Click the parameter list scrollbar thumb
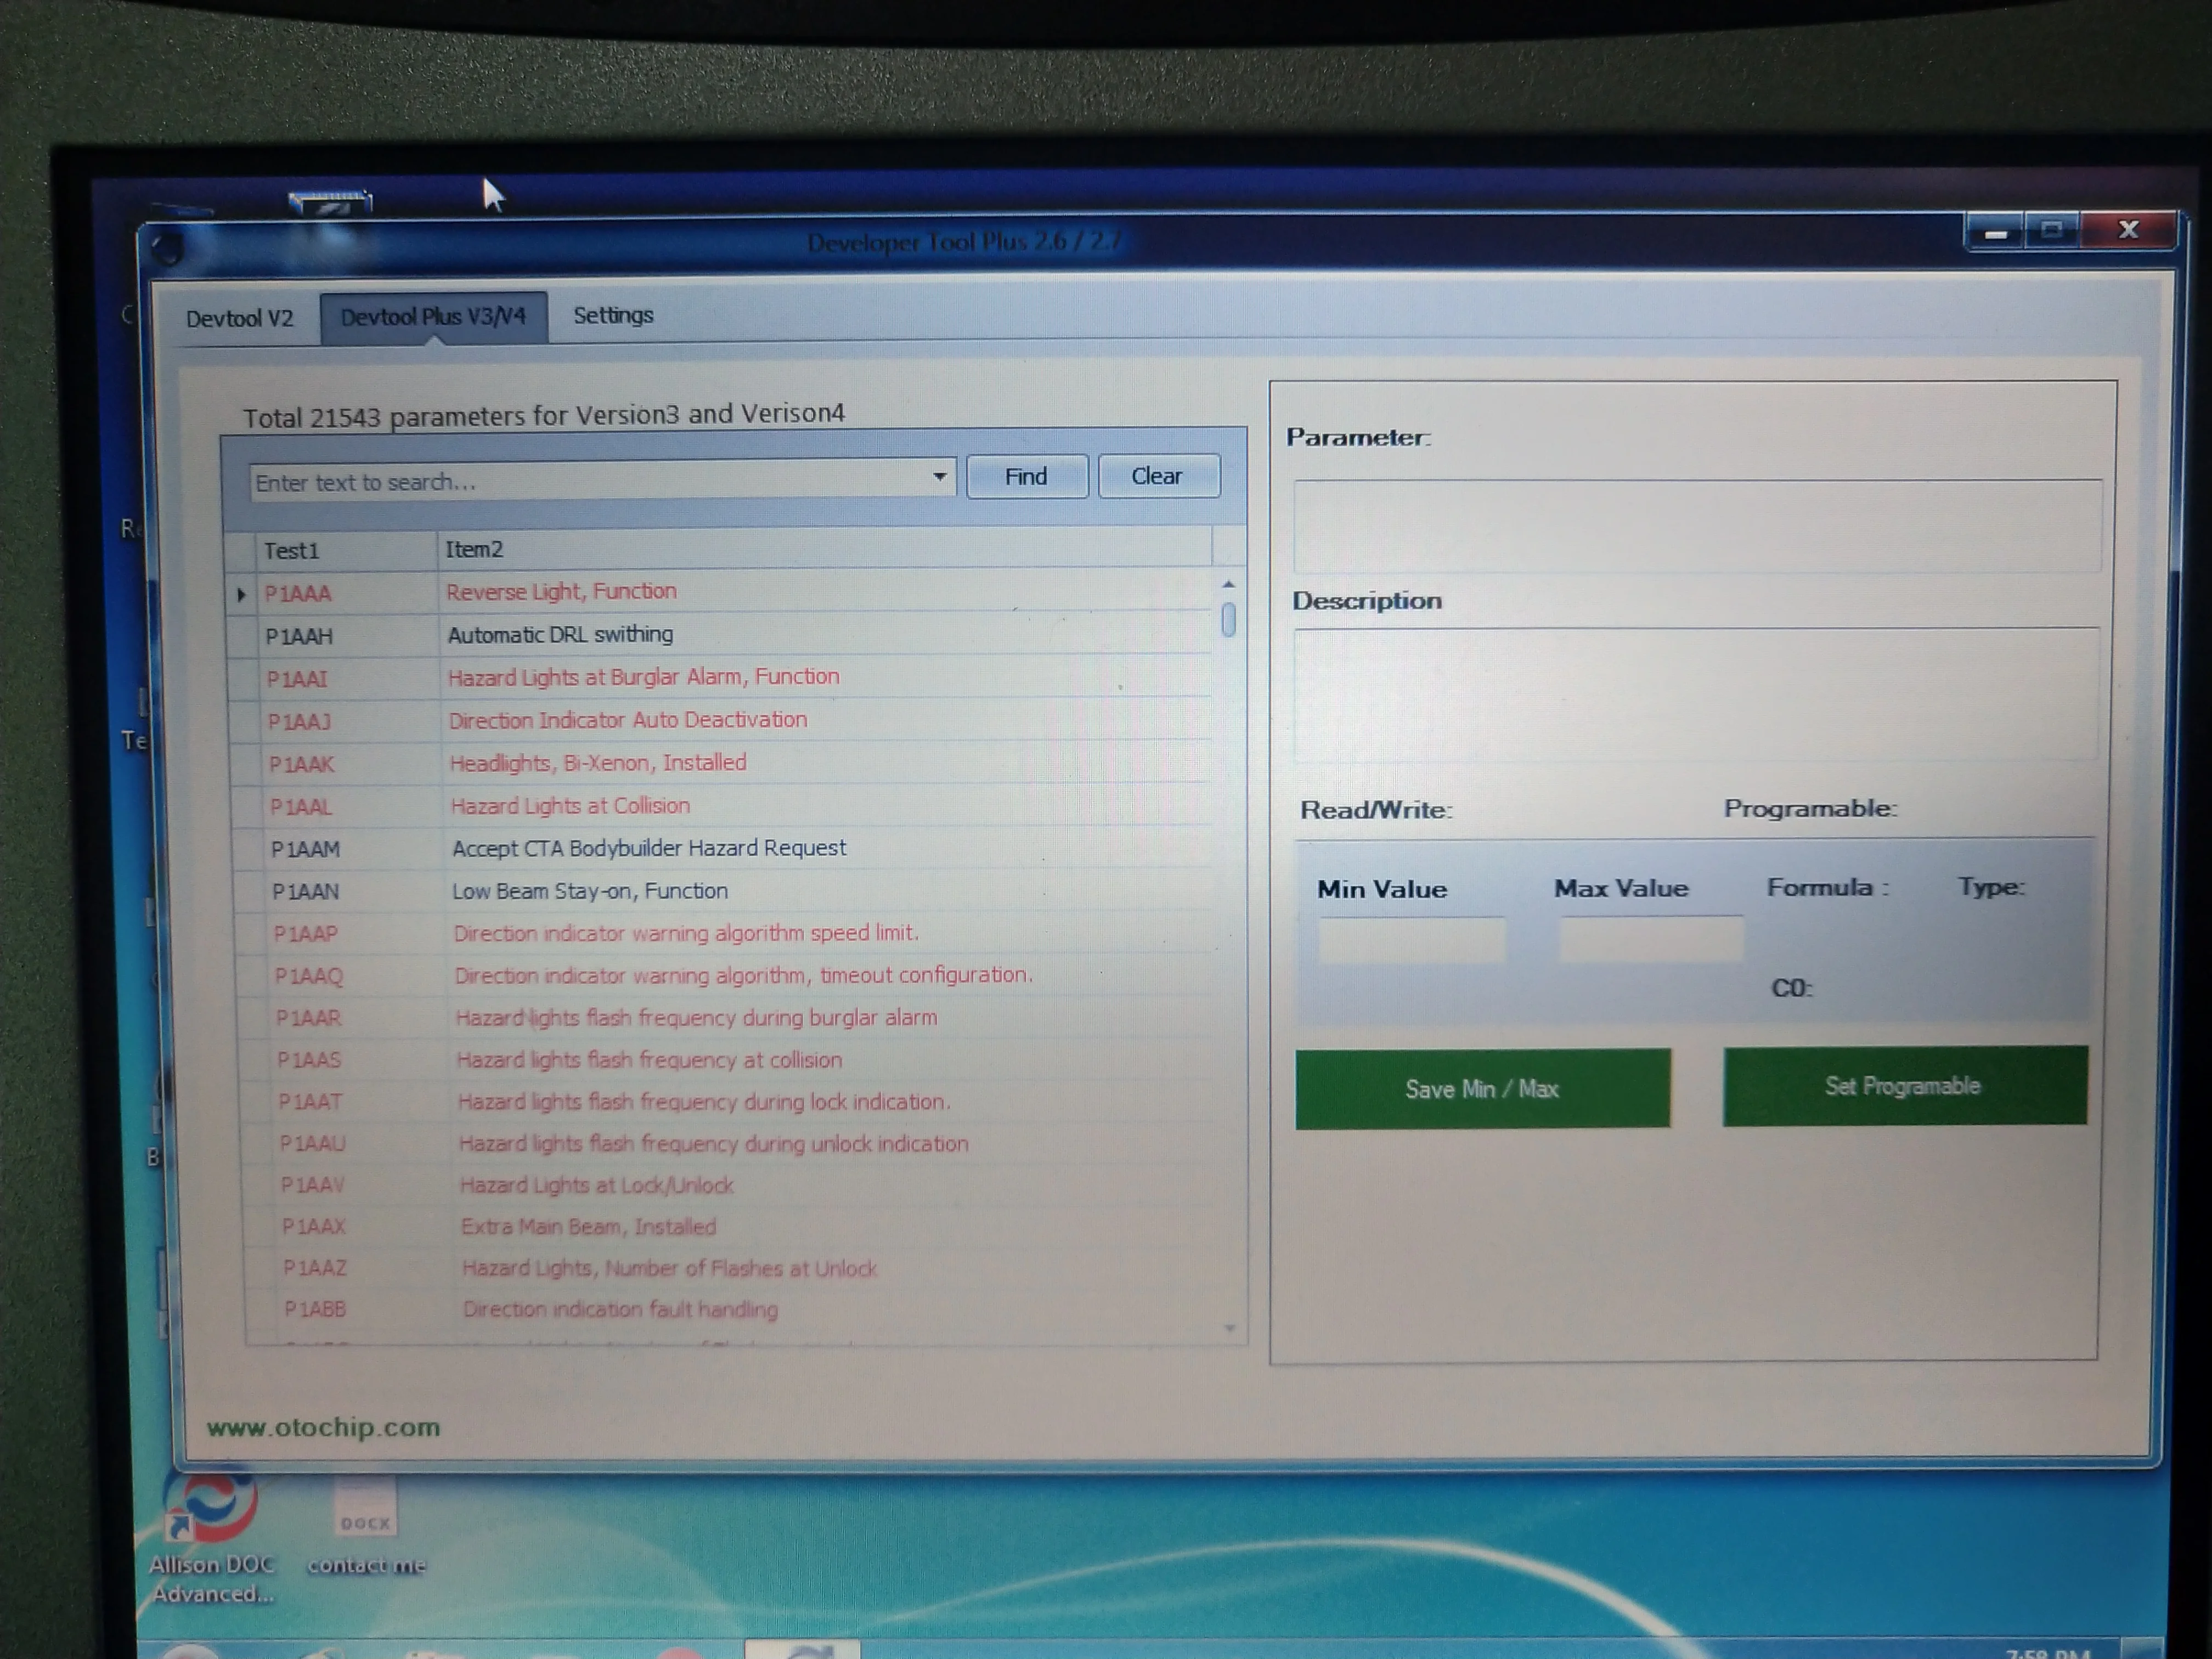This screenshot has height=1659, width=2212. 1228,620
